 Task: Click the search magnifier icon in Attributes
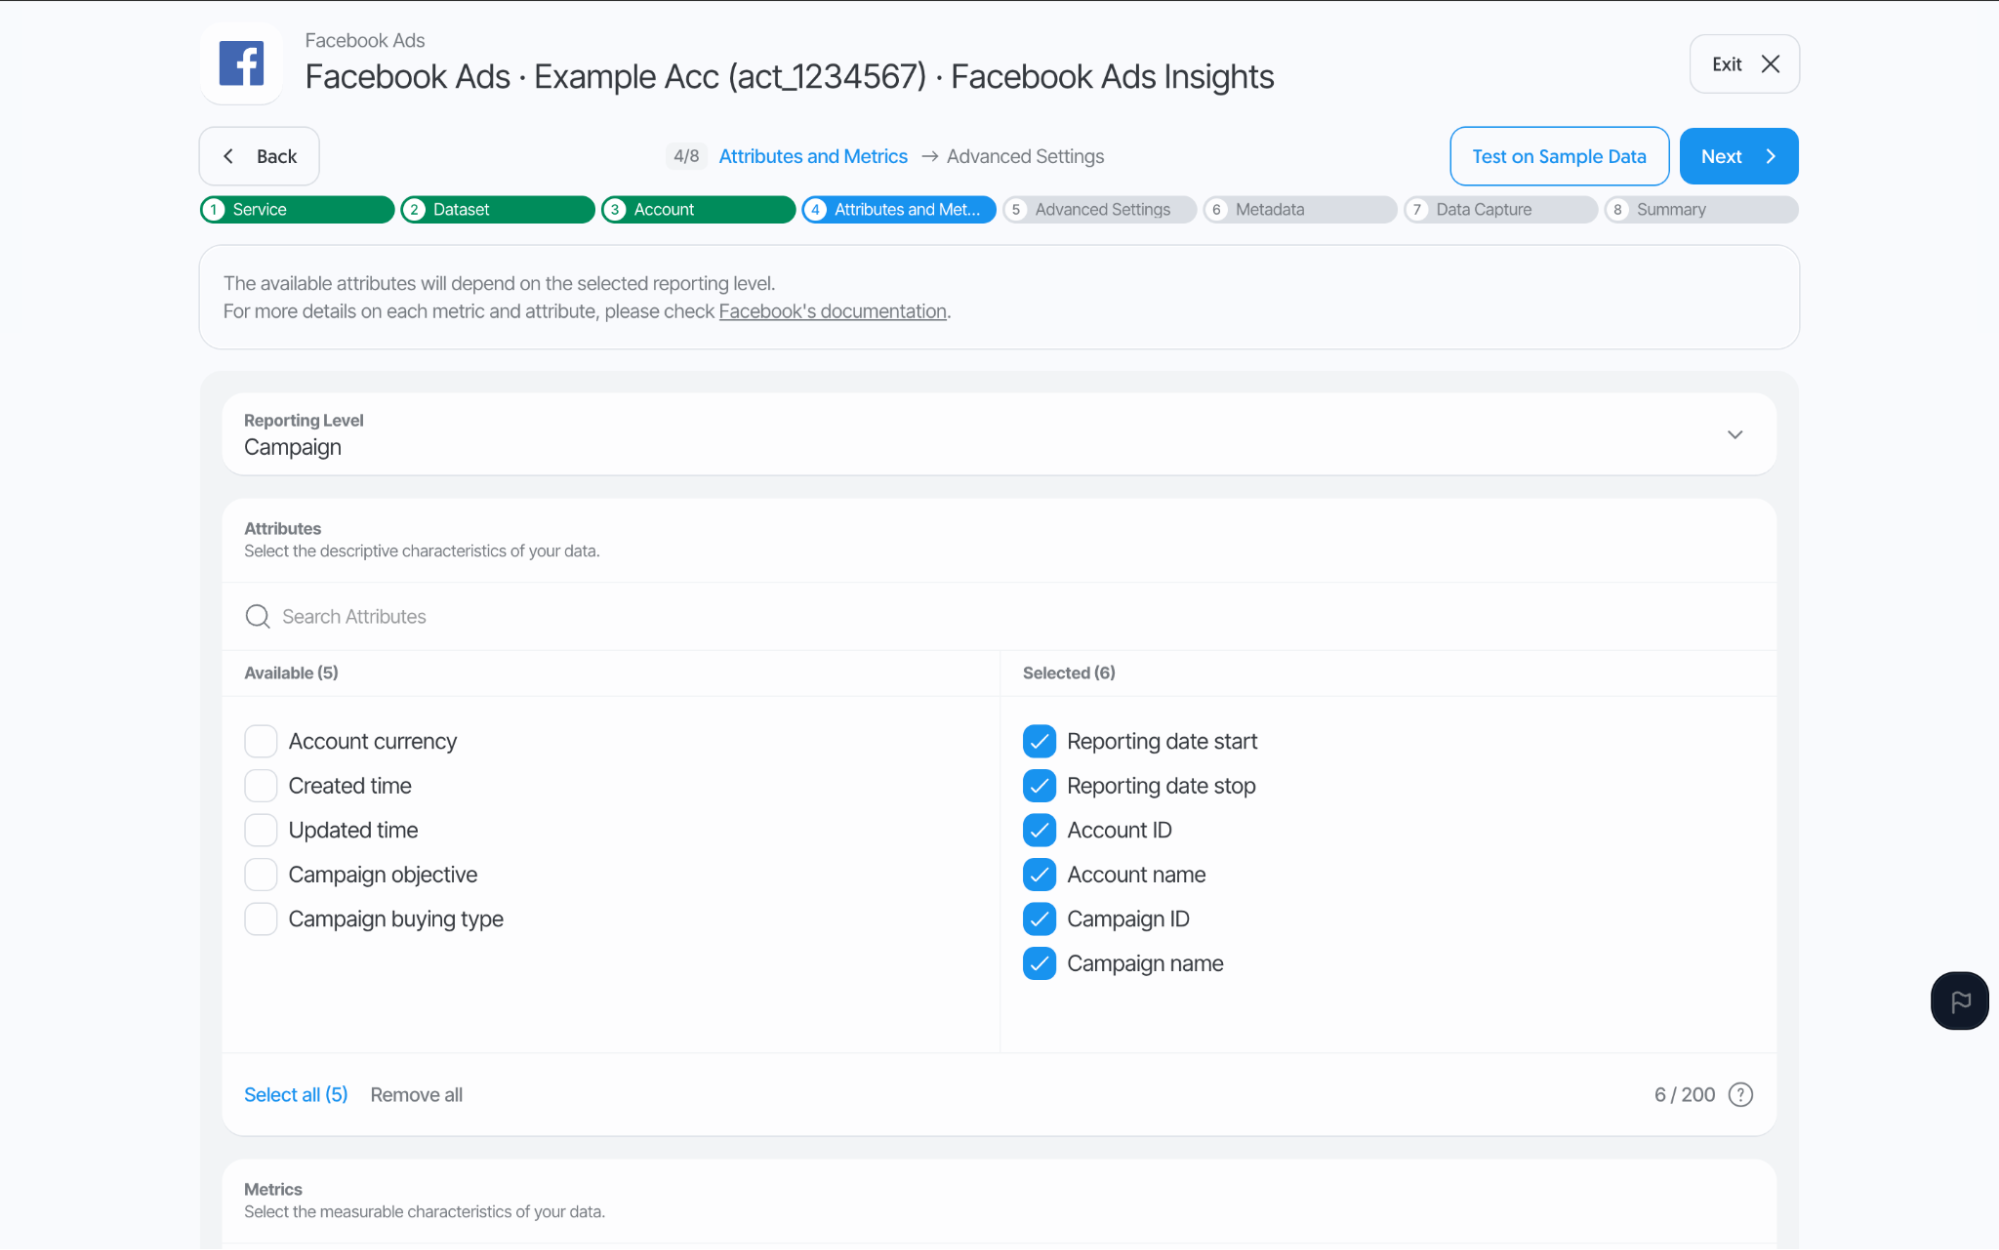257,616
